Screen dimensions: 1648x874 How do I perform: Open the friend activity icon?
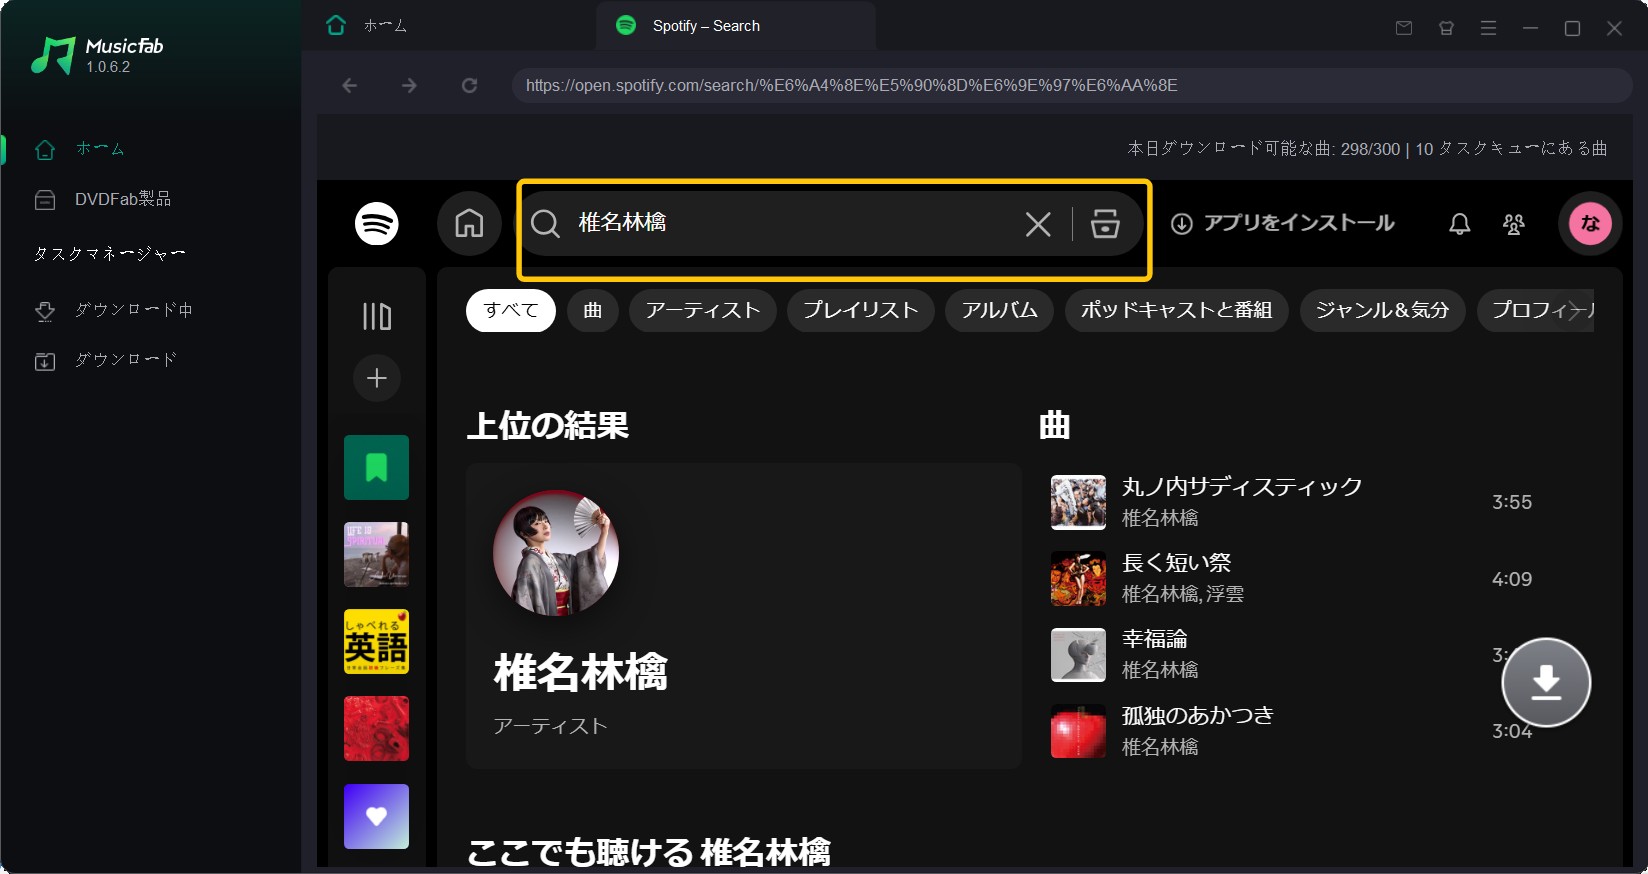click(x=1514, y=223)
